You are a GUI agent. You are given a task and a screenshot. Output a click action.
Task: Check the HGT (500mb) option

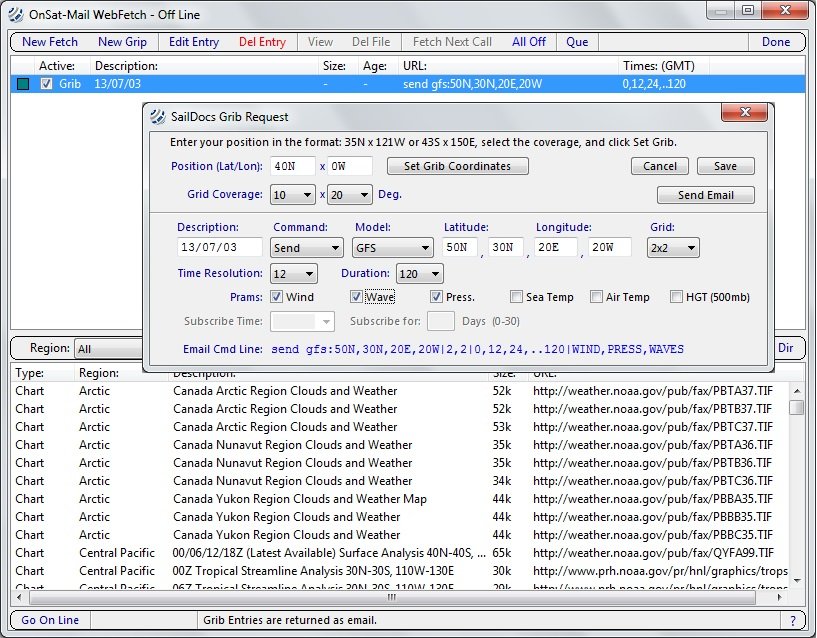coord(677,297)
